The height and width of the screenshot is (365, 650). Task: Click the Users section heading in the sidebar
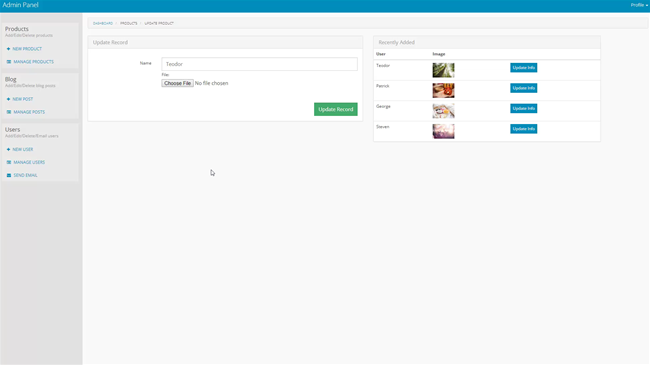click(x=12, y=129)
